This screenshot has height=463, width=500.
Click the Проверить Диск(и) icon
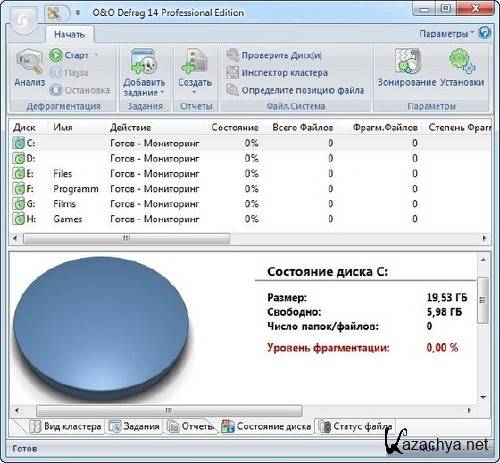(x=233, y=55)
